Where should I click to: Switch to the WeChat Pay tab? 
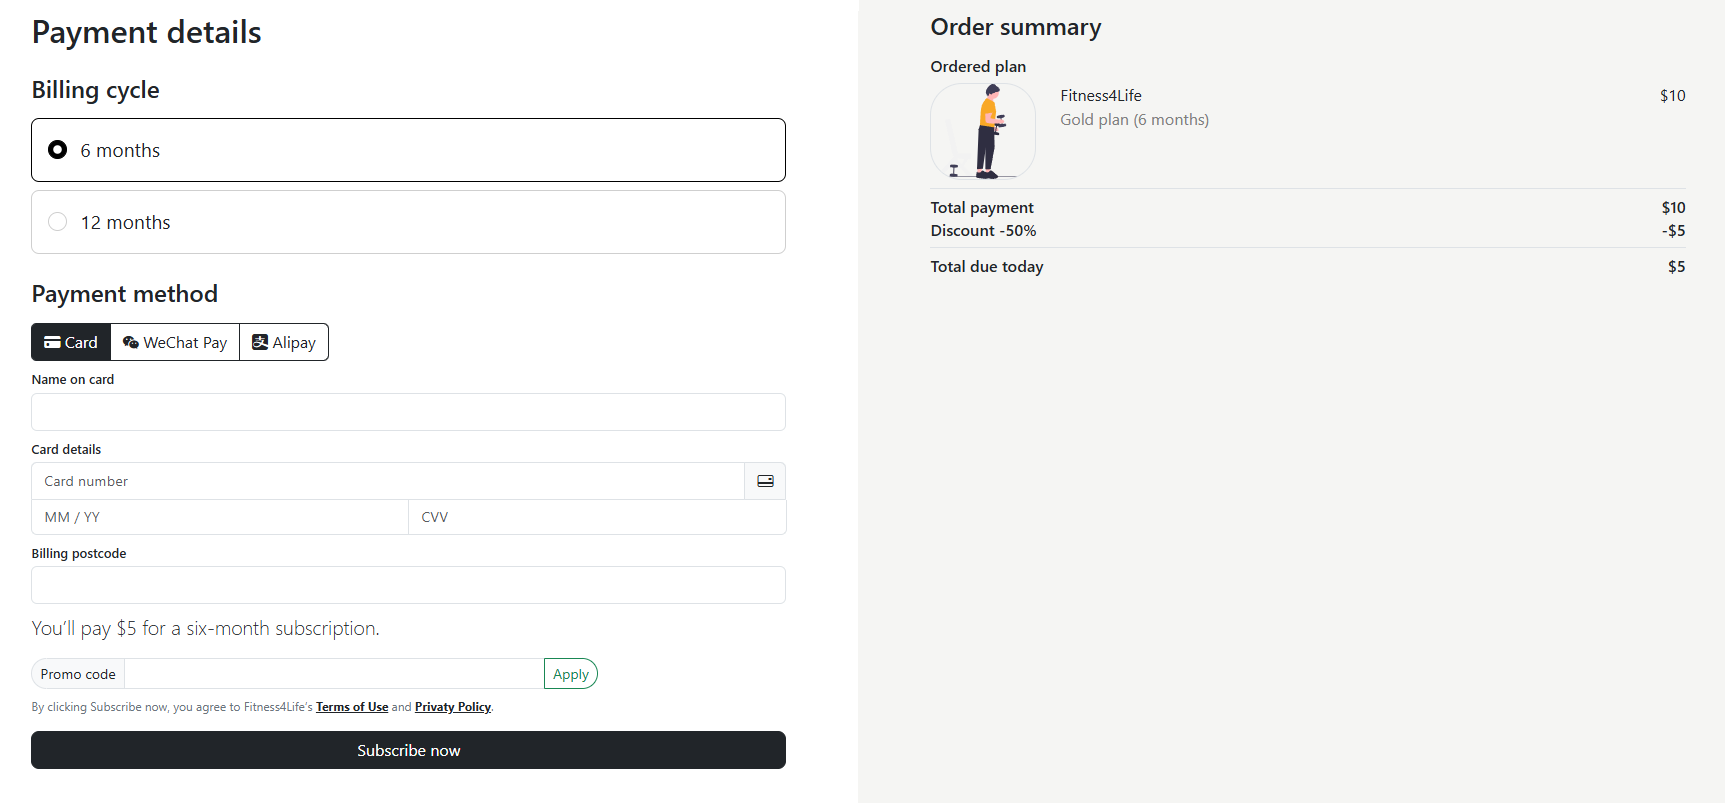tap(175, 342)
